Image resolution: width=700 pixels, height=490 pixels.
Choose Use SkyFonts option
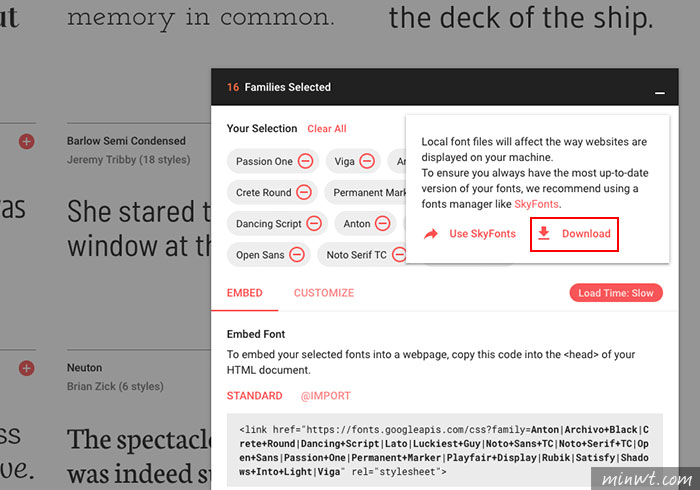[x=470, y=234]
